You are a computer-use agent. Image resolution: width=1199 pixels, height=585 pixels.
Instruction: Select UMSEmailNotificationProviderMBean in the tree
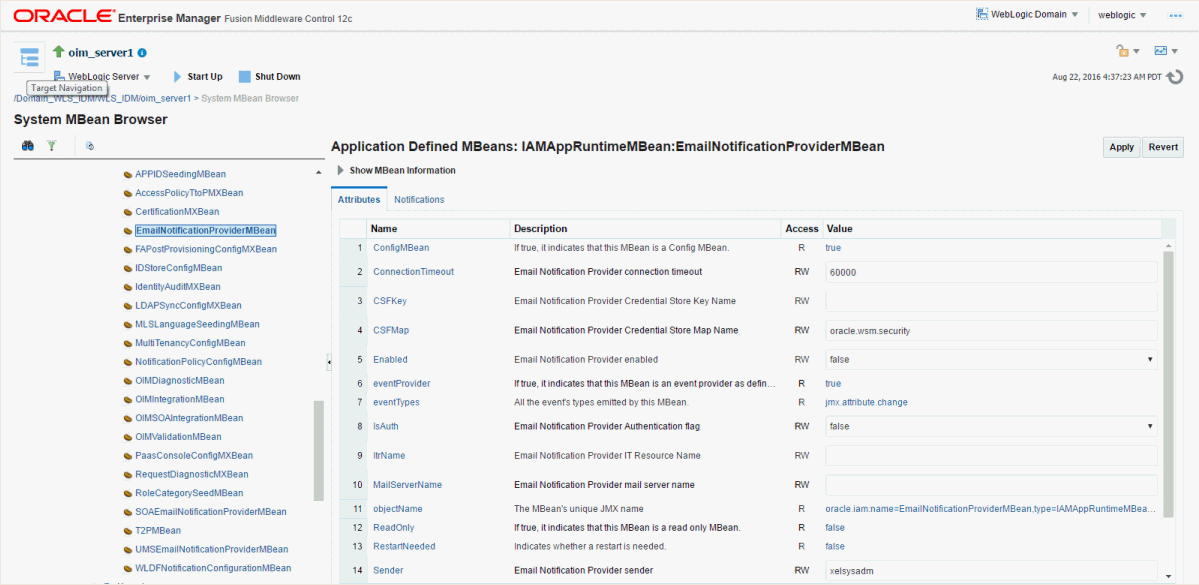point(211,549)
